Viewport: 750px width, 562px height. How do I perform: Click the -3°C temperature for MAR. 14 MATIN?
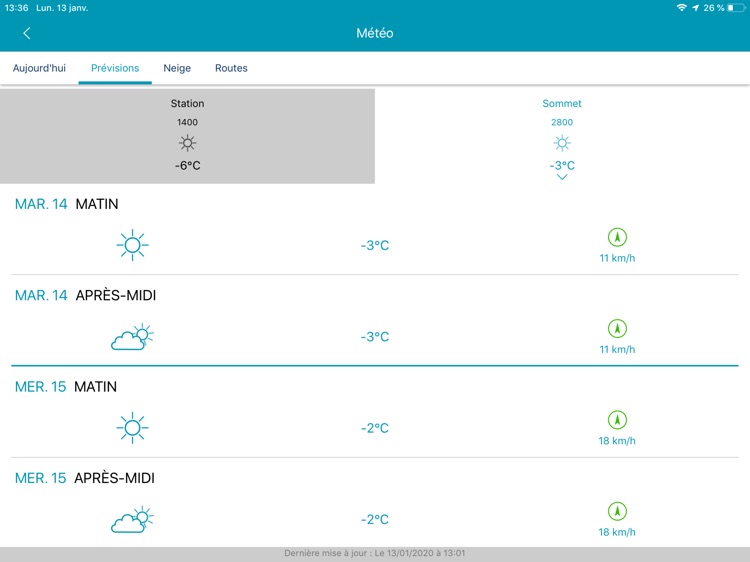click(375, 245)
